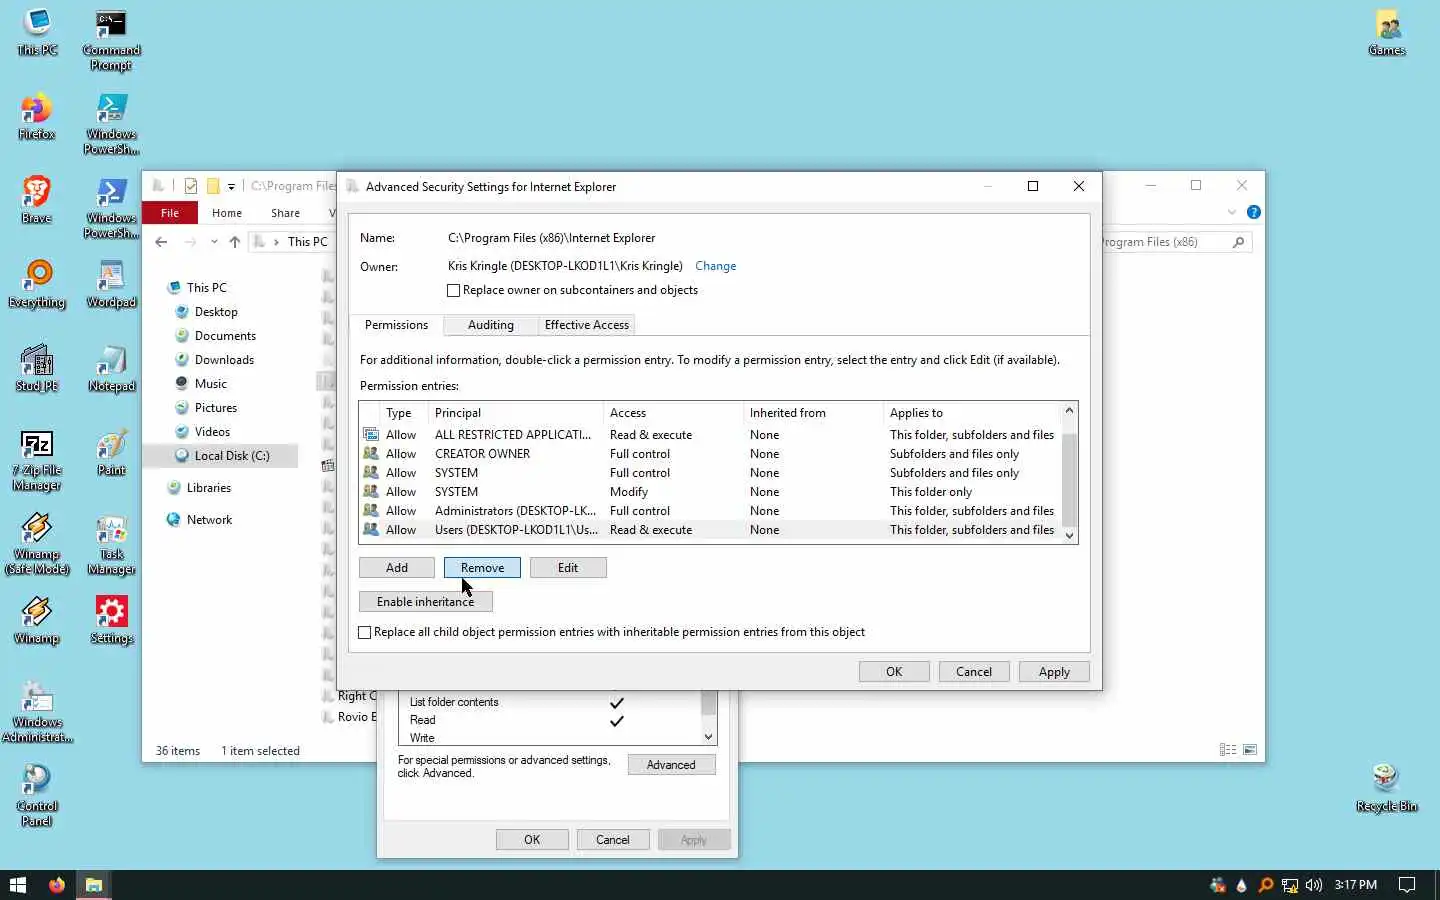Viewport: 1440px width, 900px height.
Task: Click Advanced button in Properties dialog
Action: pos(671,765)
